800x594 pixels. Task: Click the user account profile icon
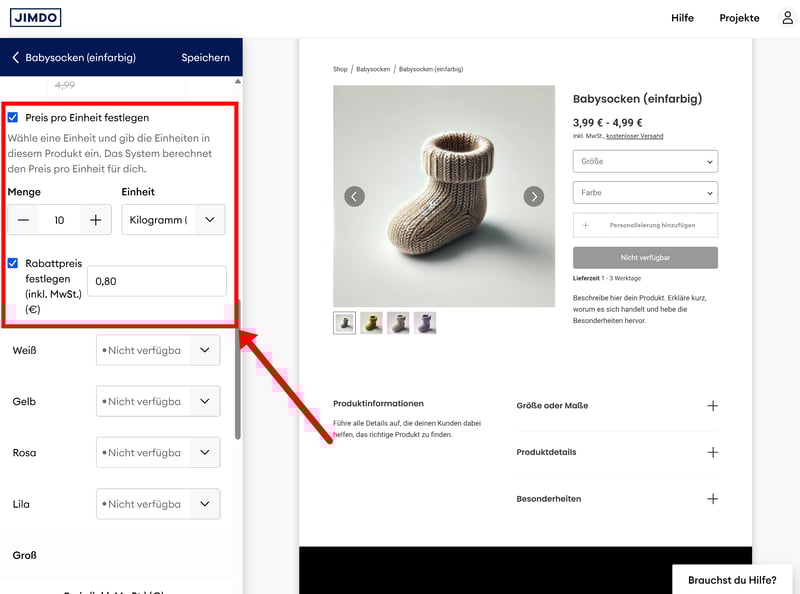point(787,18)
